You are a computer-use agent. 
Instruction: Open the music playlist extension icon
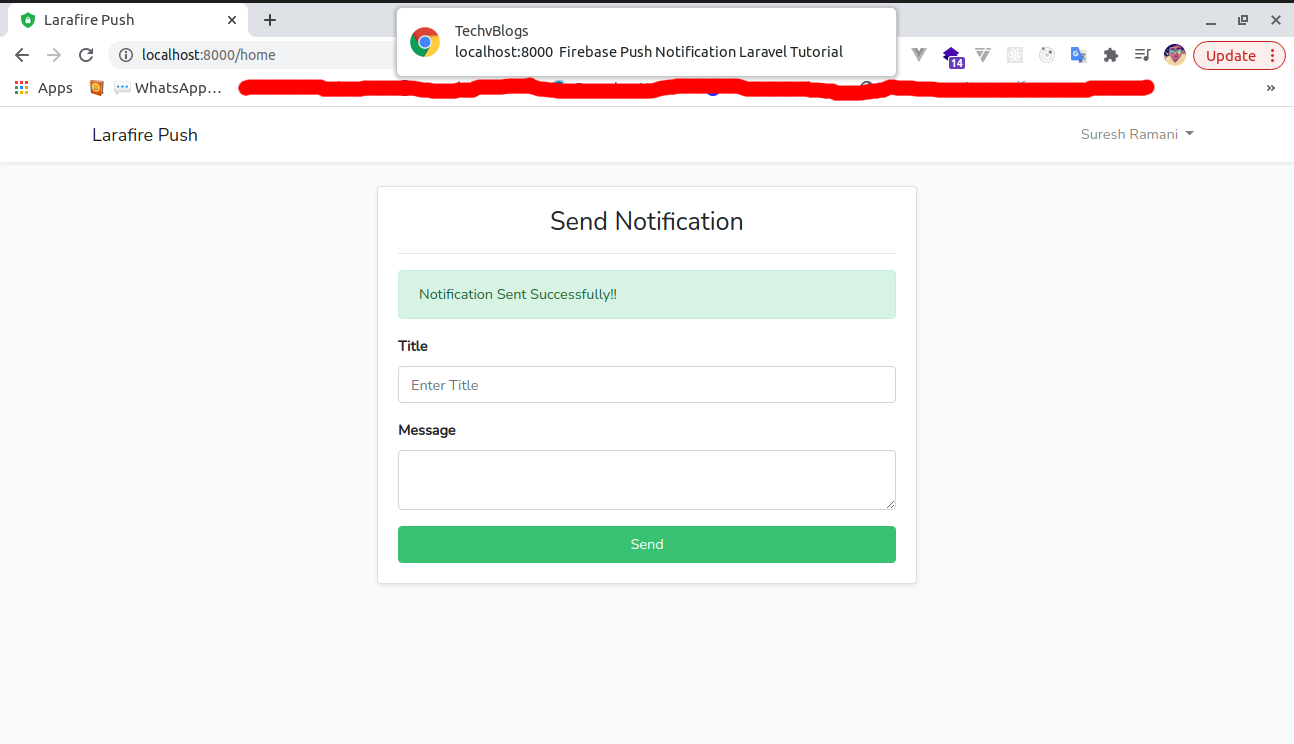tap(1143, 55)
